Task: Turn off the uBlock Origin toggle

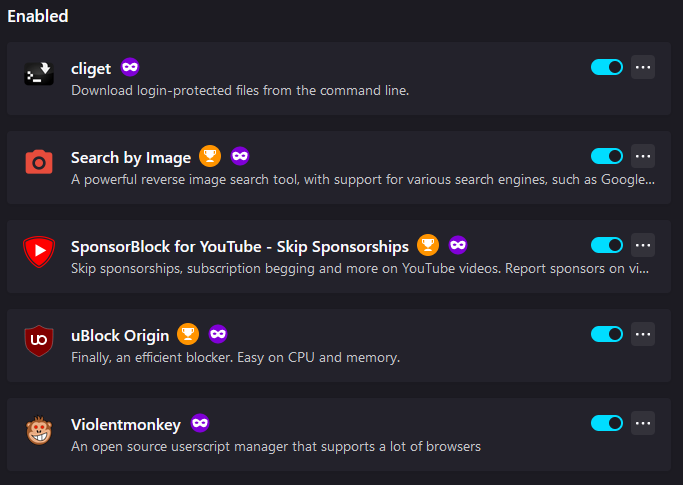Action: (x=607, y=334)
